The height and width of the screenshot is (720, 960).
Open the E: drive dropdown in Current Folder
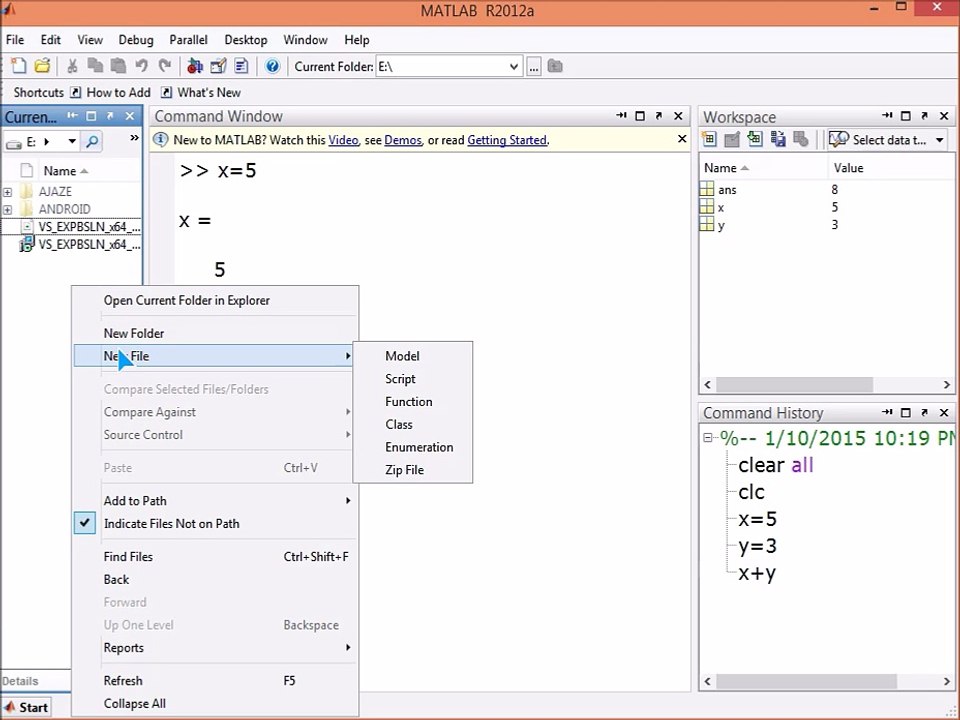click(72, 142)
